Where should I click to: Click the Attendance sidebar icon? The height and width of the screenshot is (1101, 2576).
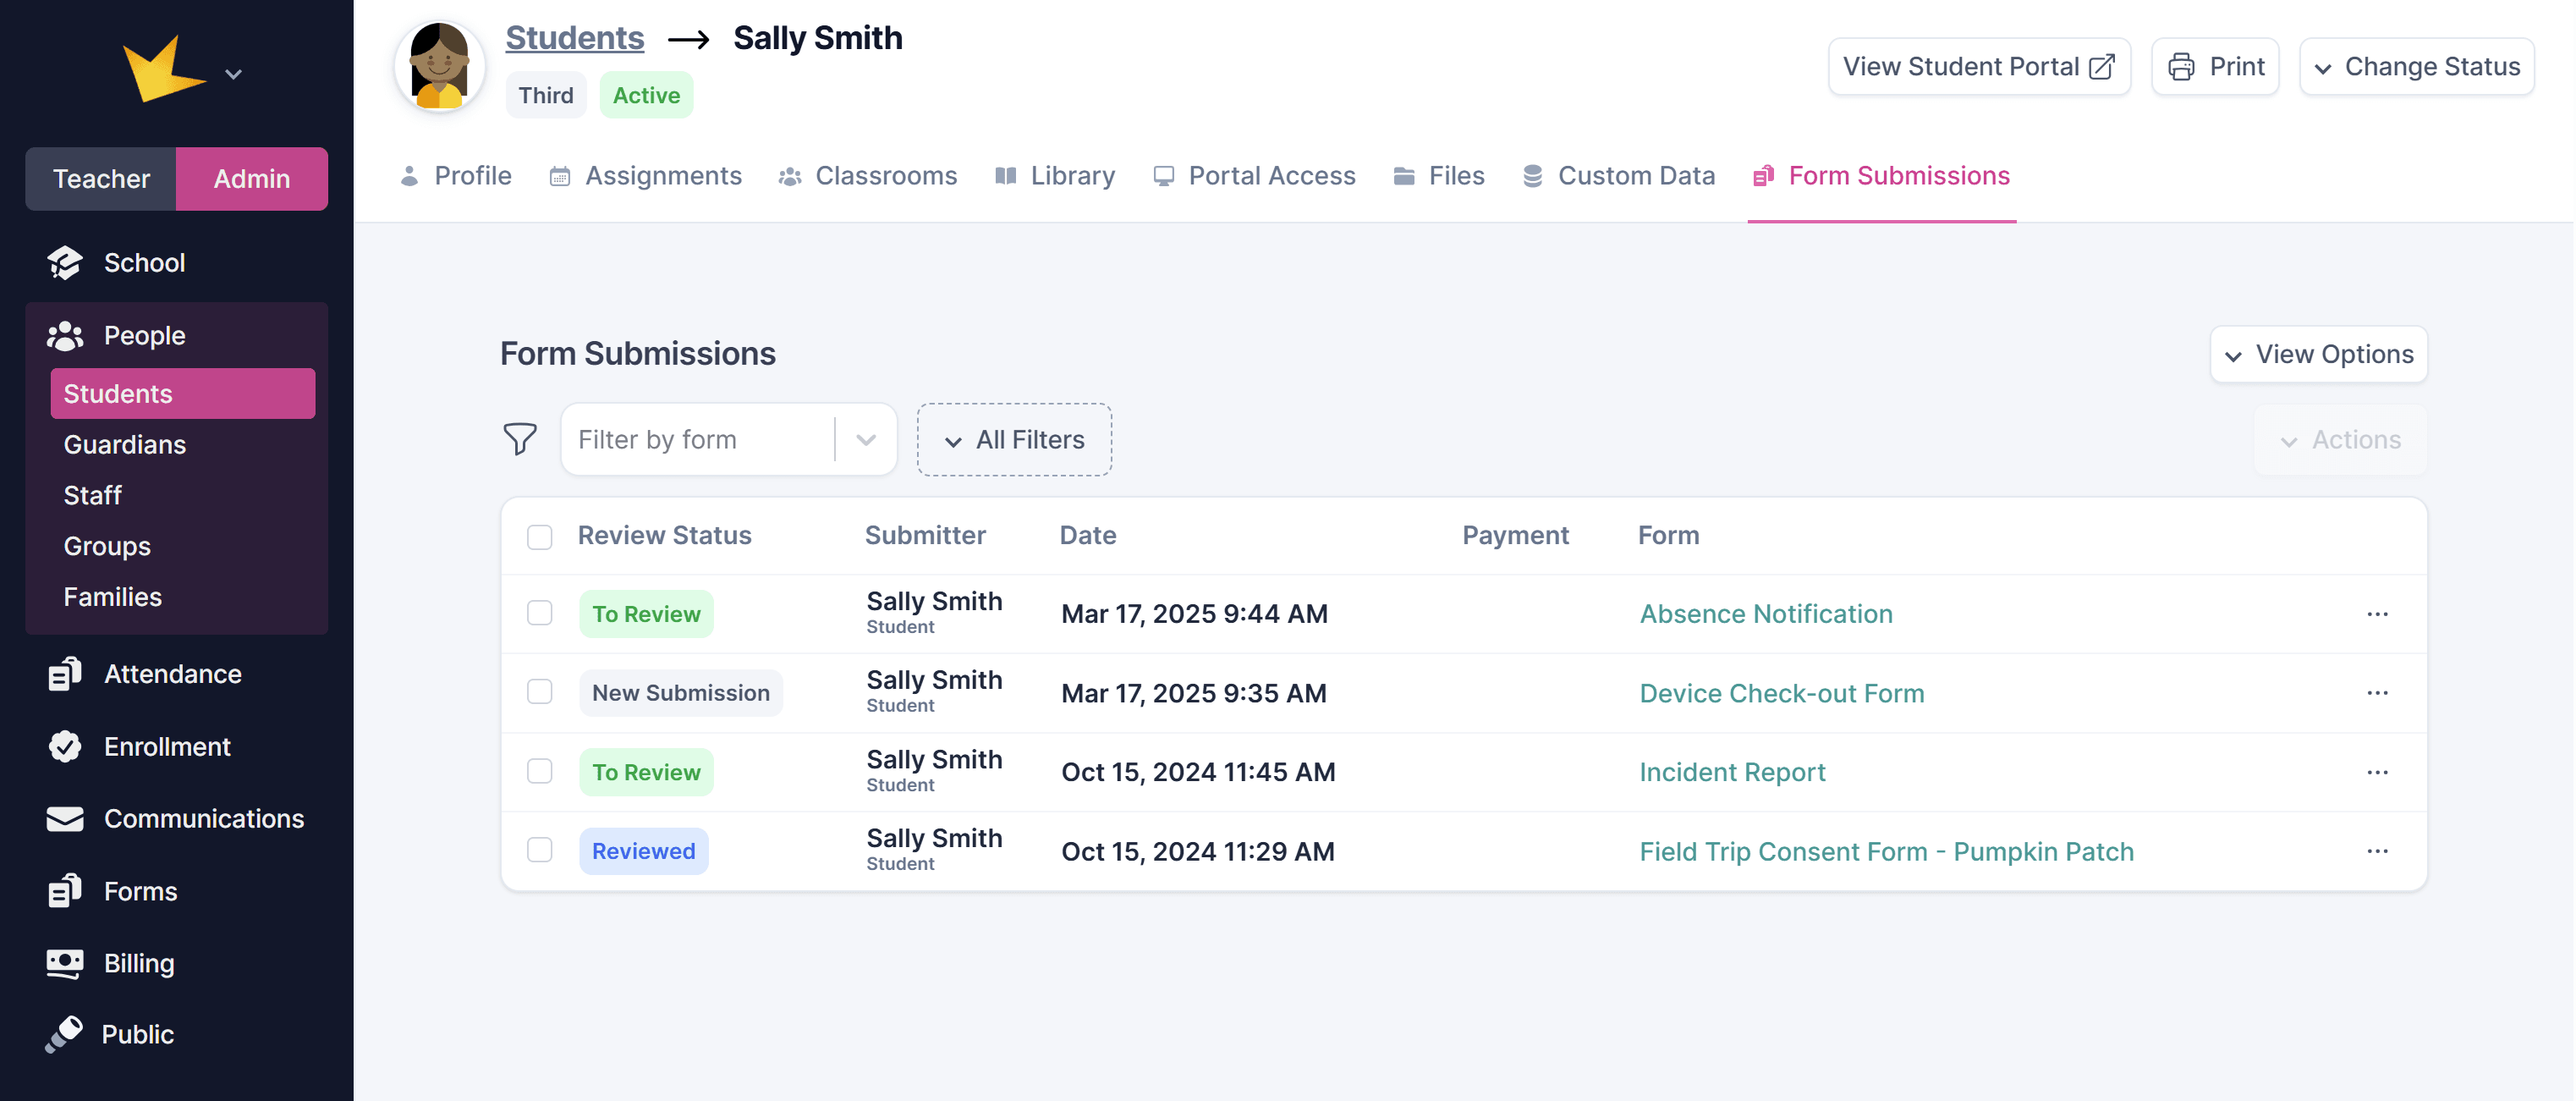[x=65, y=673]
